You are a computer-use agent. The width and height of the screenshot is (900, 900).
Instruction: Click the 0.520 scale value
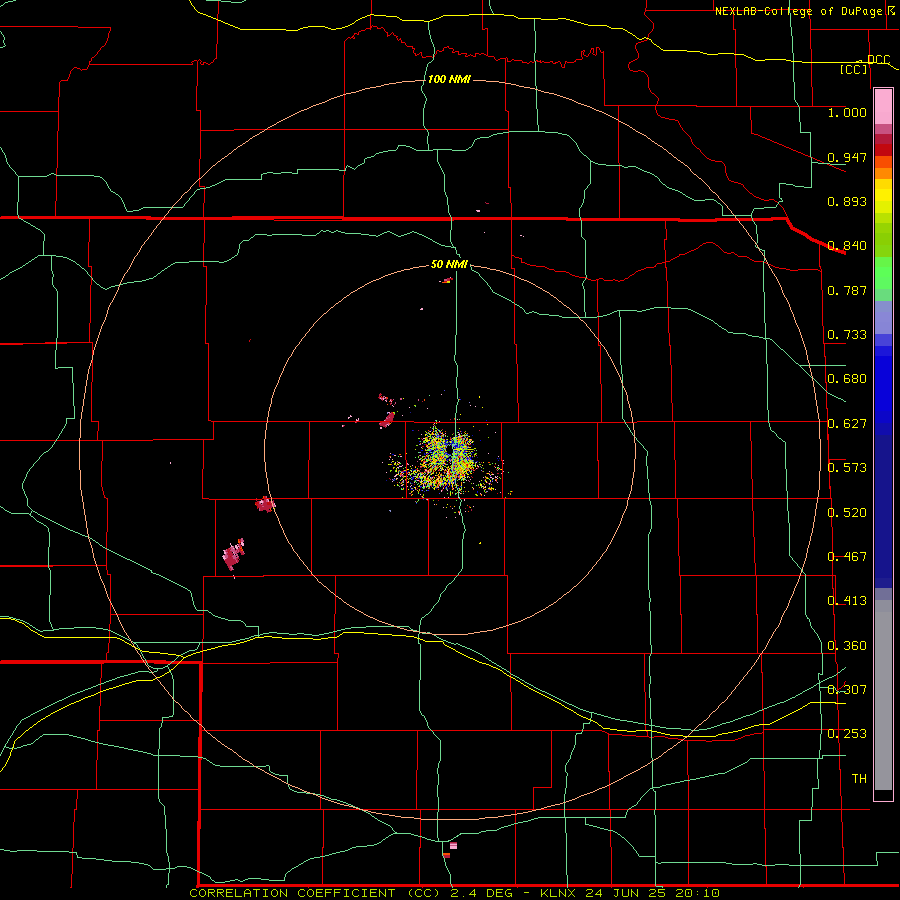pyautogui.click(x=847, y=513)
